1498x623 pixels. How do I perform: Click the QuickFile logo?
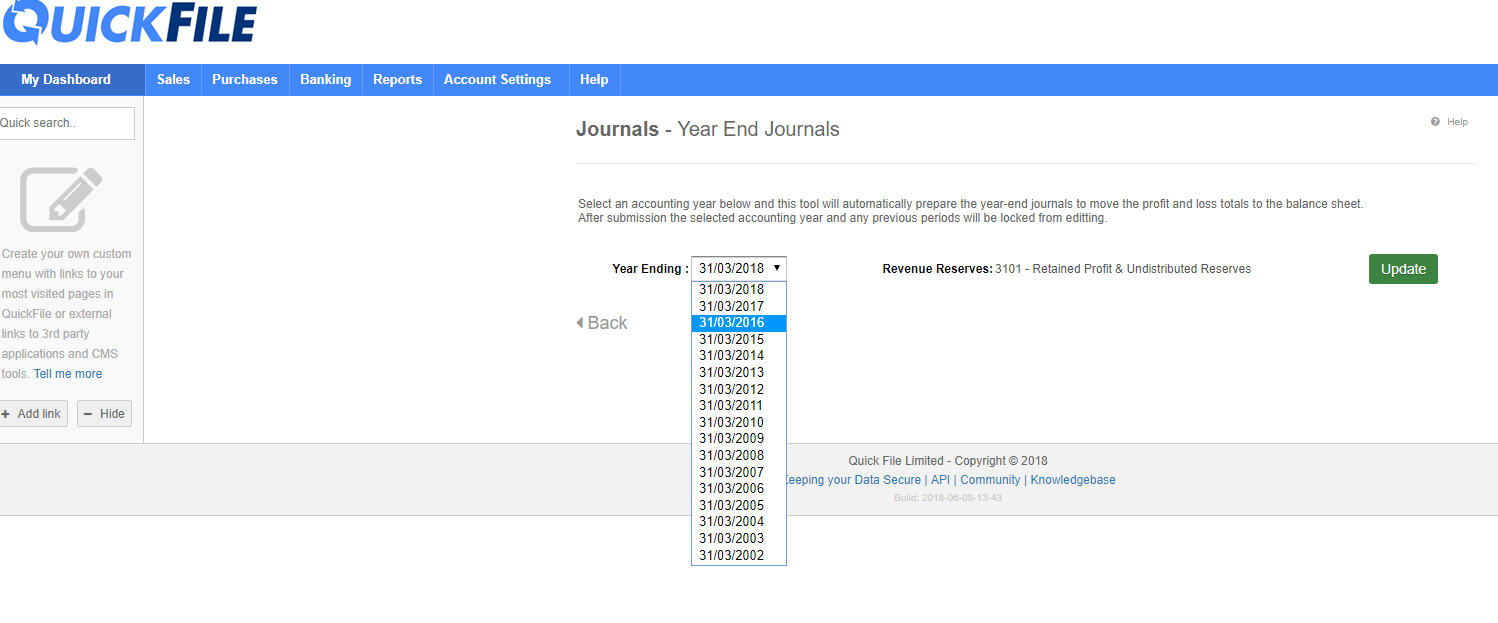click(129, 22)
